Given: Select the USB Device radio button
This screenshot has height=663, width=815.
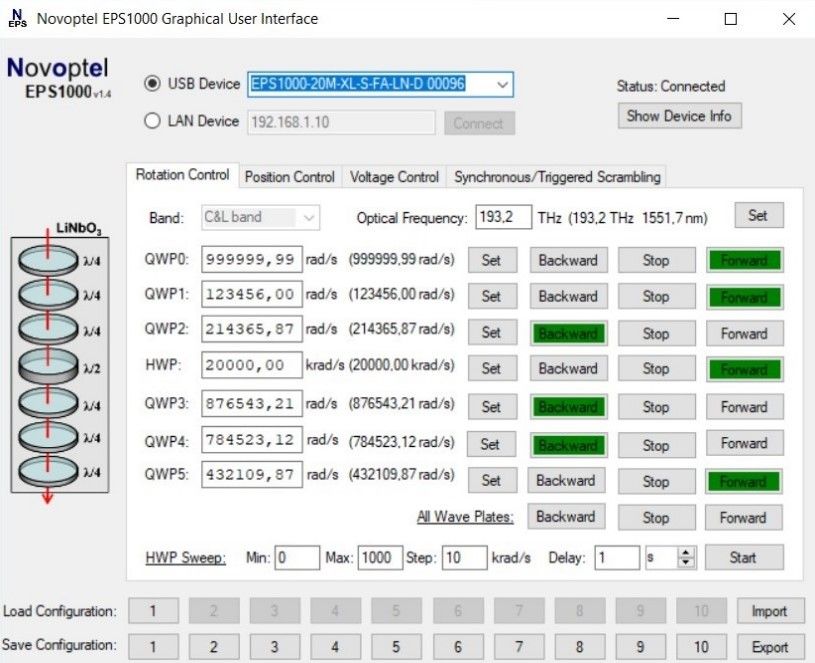Looking at the screenshot, I should pos(152,84).
